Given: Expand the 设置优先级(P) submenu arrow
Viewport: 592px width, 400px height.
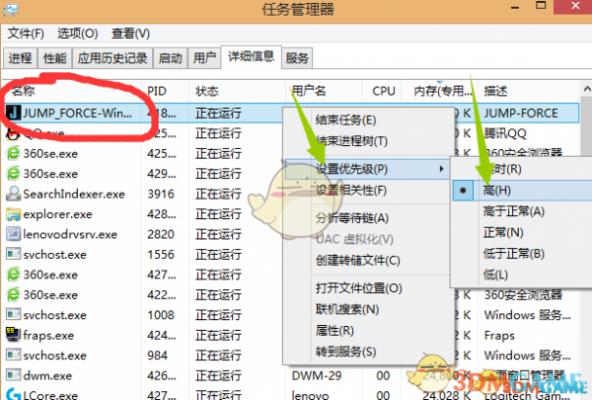Looking at the screenshot, I should pyautogui.click(x=441, y=168).
